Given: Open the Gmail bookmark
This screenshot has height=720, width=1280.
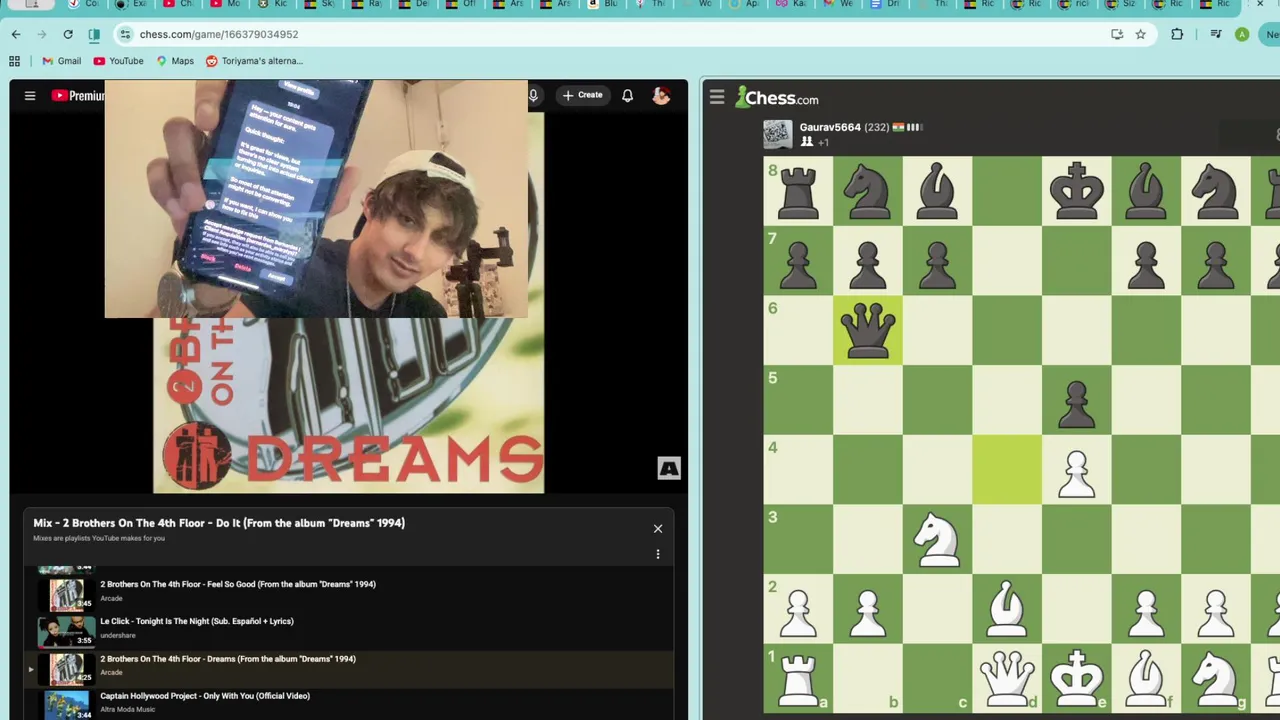Looking at the screenshot, I should point(61,61).
